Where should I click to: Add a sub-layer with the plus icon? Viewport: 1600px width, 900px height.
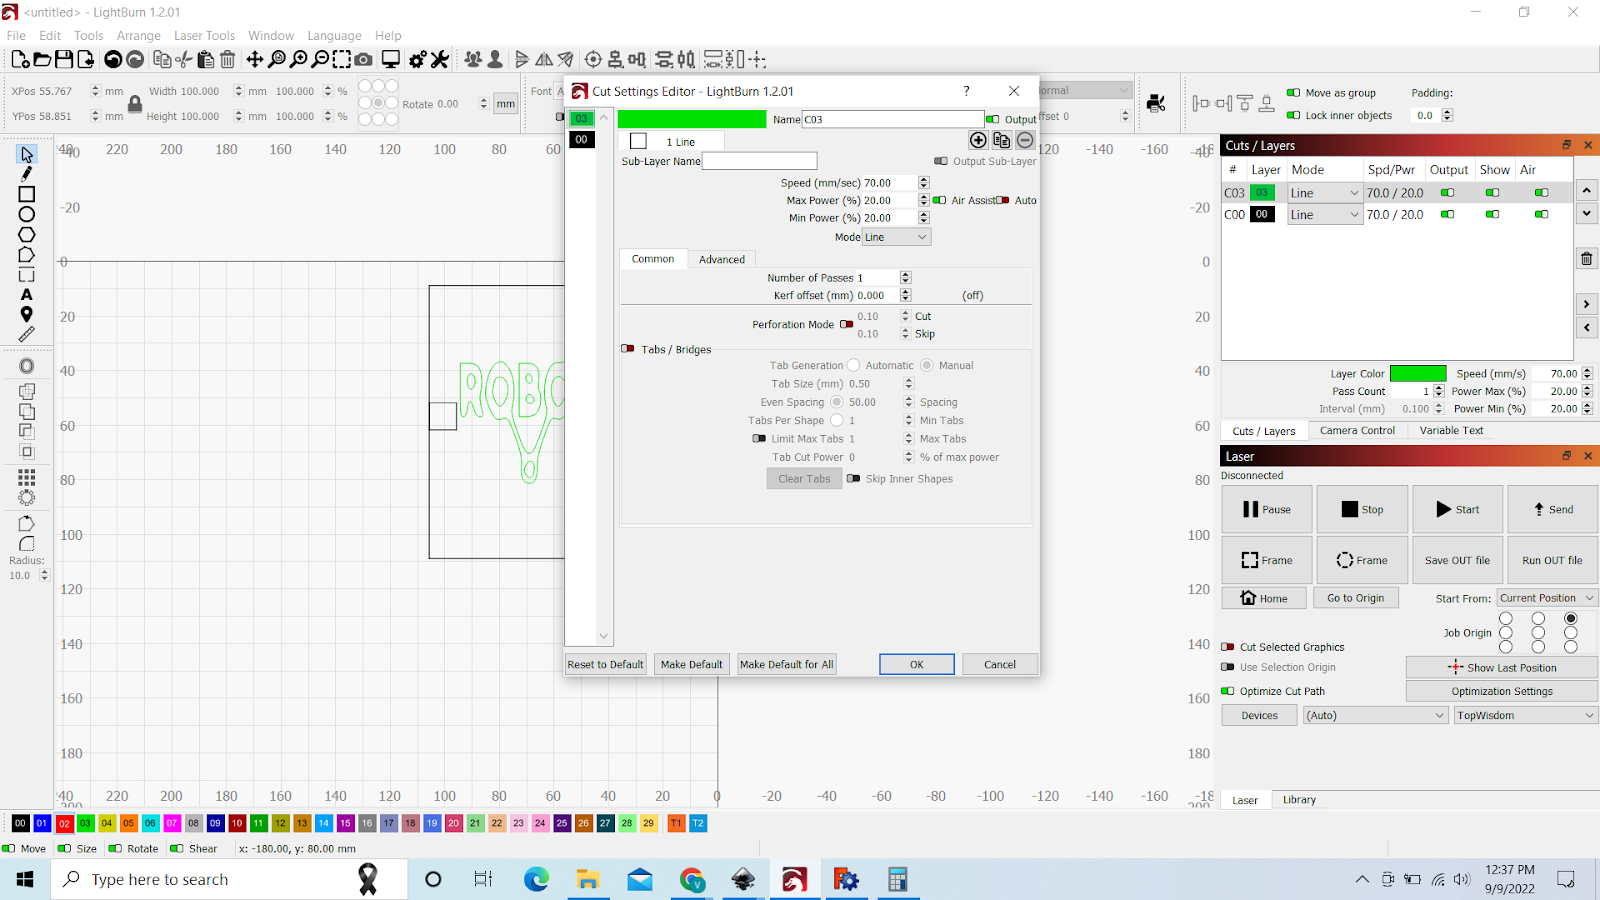(x=978, y=140)
